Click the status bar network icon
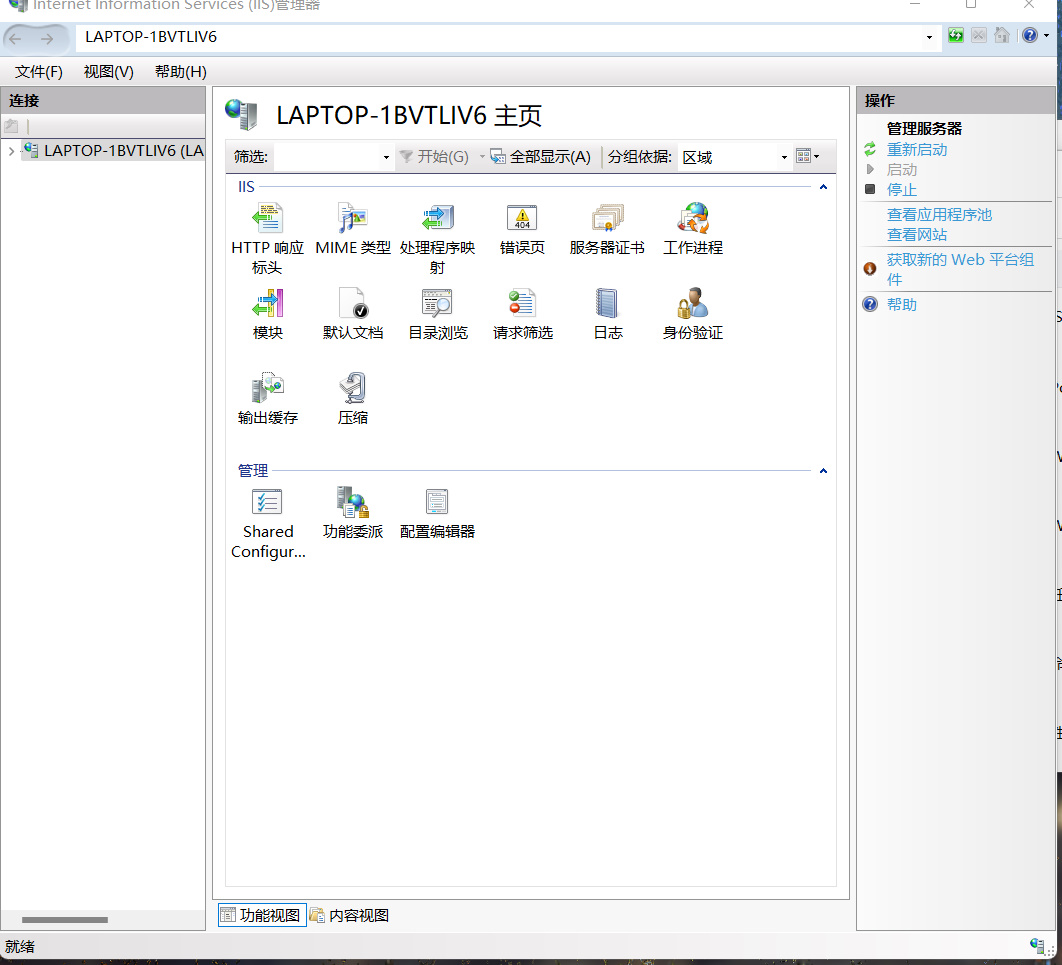This screenshot has height=965, width=1062. (1038, 946)
